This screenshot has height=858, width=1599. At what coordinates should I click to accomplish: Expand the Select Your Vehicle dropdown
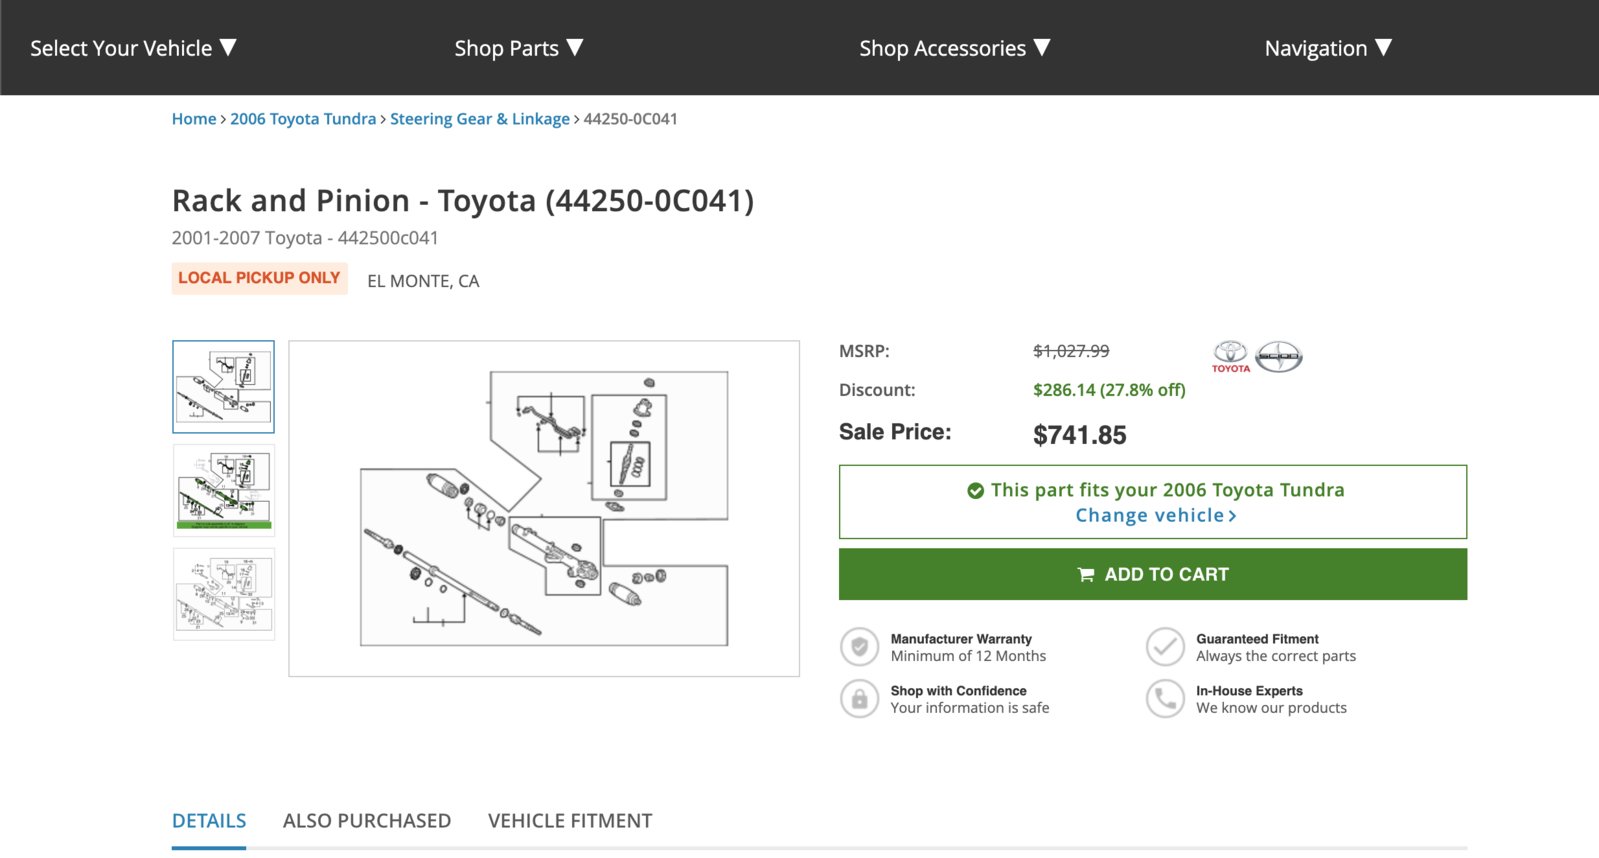[x=133, y=48]
